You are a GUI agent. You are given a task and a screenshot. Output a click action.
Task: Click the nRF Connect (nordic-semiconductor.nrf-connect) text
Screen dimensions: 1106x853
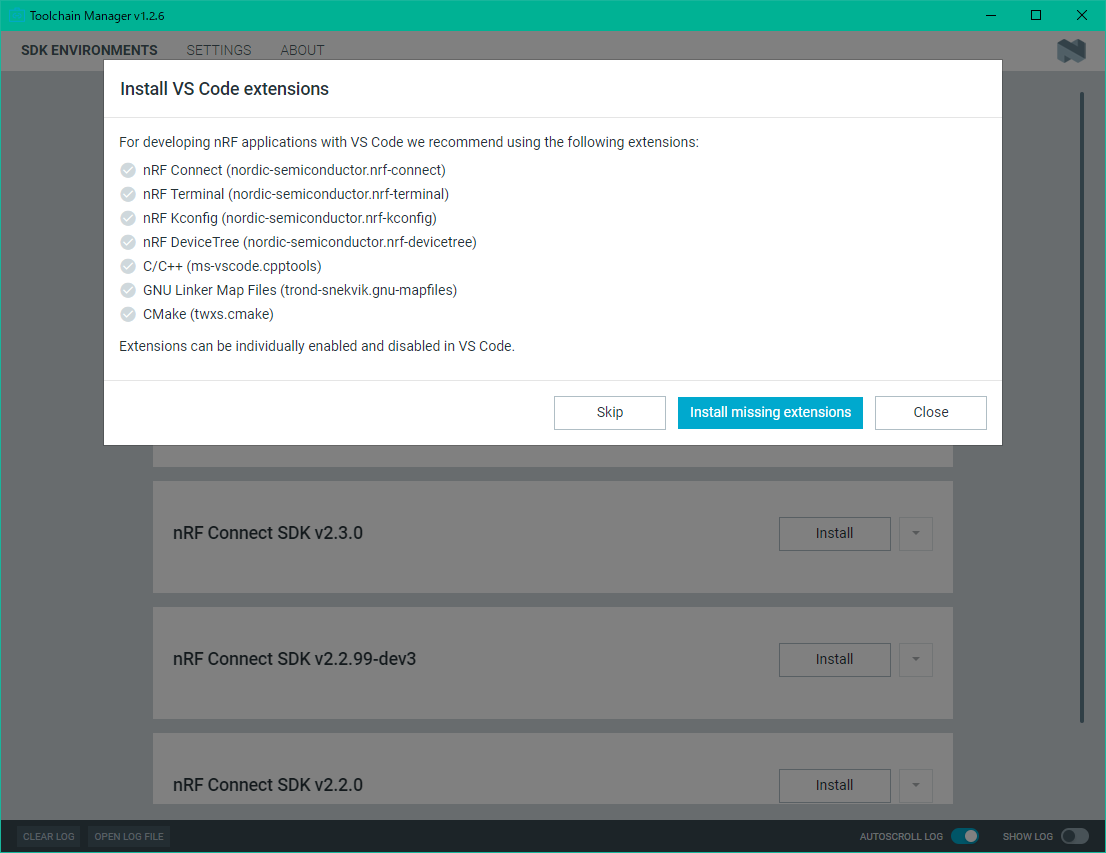[294, 170]
